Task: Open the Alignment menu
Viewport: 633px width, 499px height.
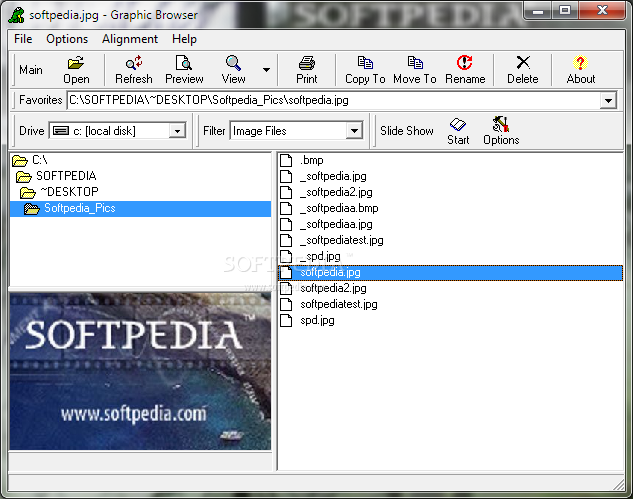Action: pyautogui.click(x=130, y=39)
